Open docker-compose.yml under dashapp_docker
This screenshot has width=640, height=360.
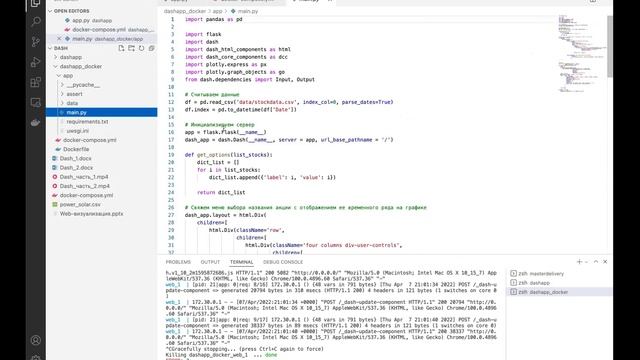tap(89, 140)
